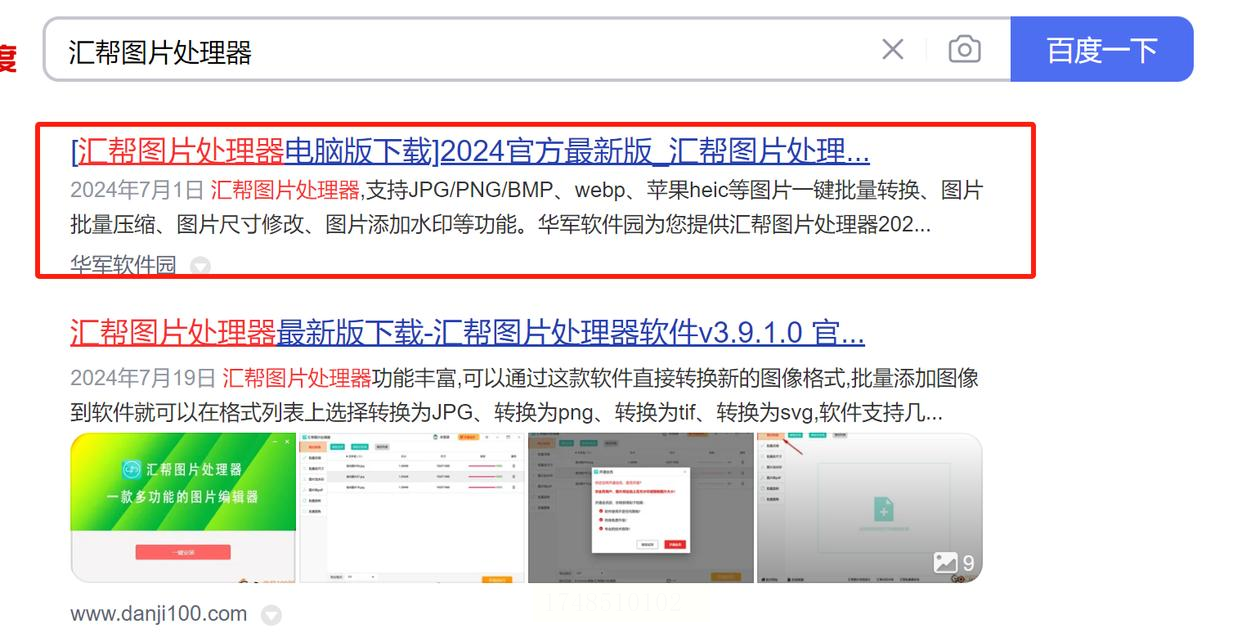Screen dimensions: 1242x642
Task: Click the 华军软件园 source label
Action: 123,265
